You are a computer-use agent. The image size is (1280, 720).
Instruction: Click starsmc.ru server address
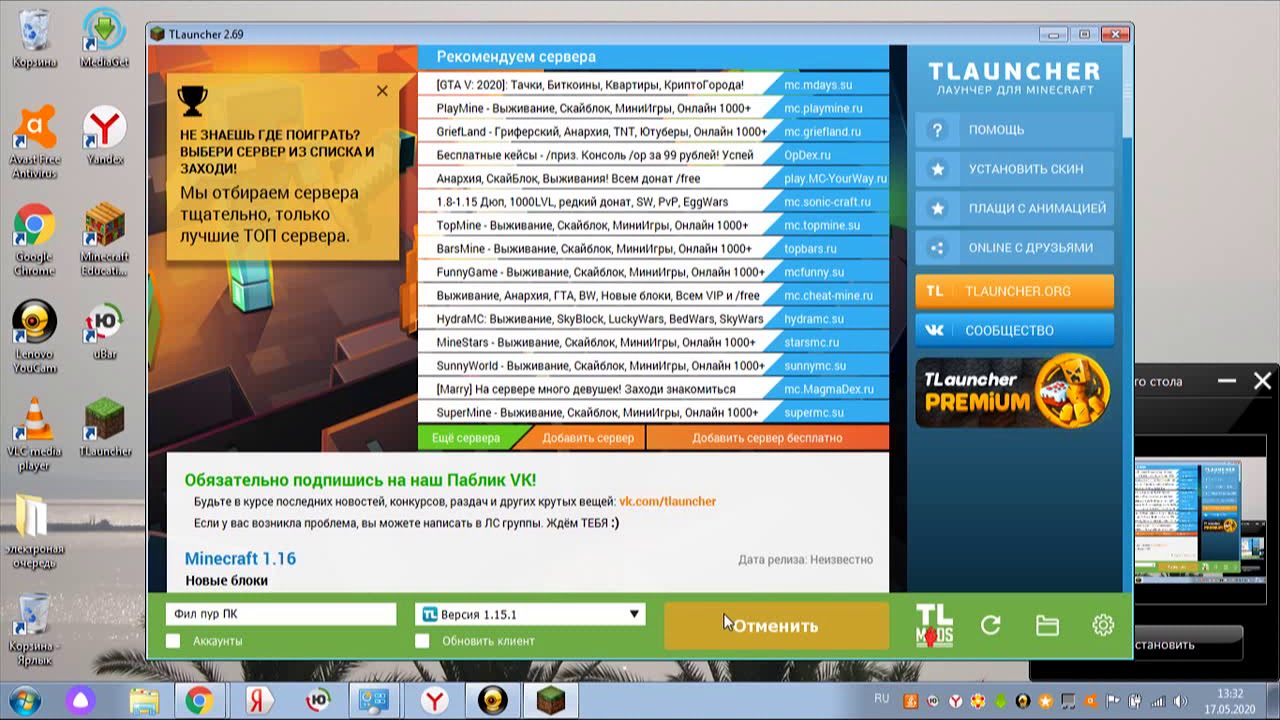pyautogui.click(x=811, y=342)
